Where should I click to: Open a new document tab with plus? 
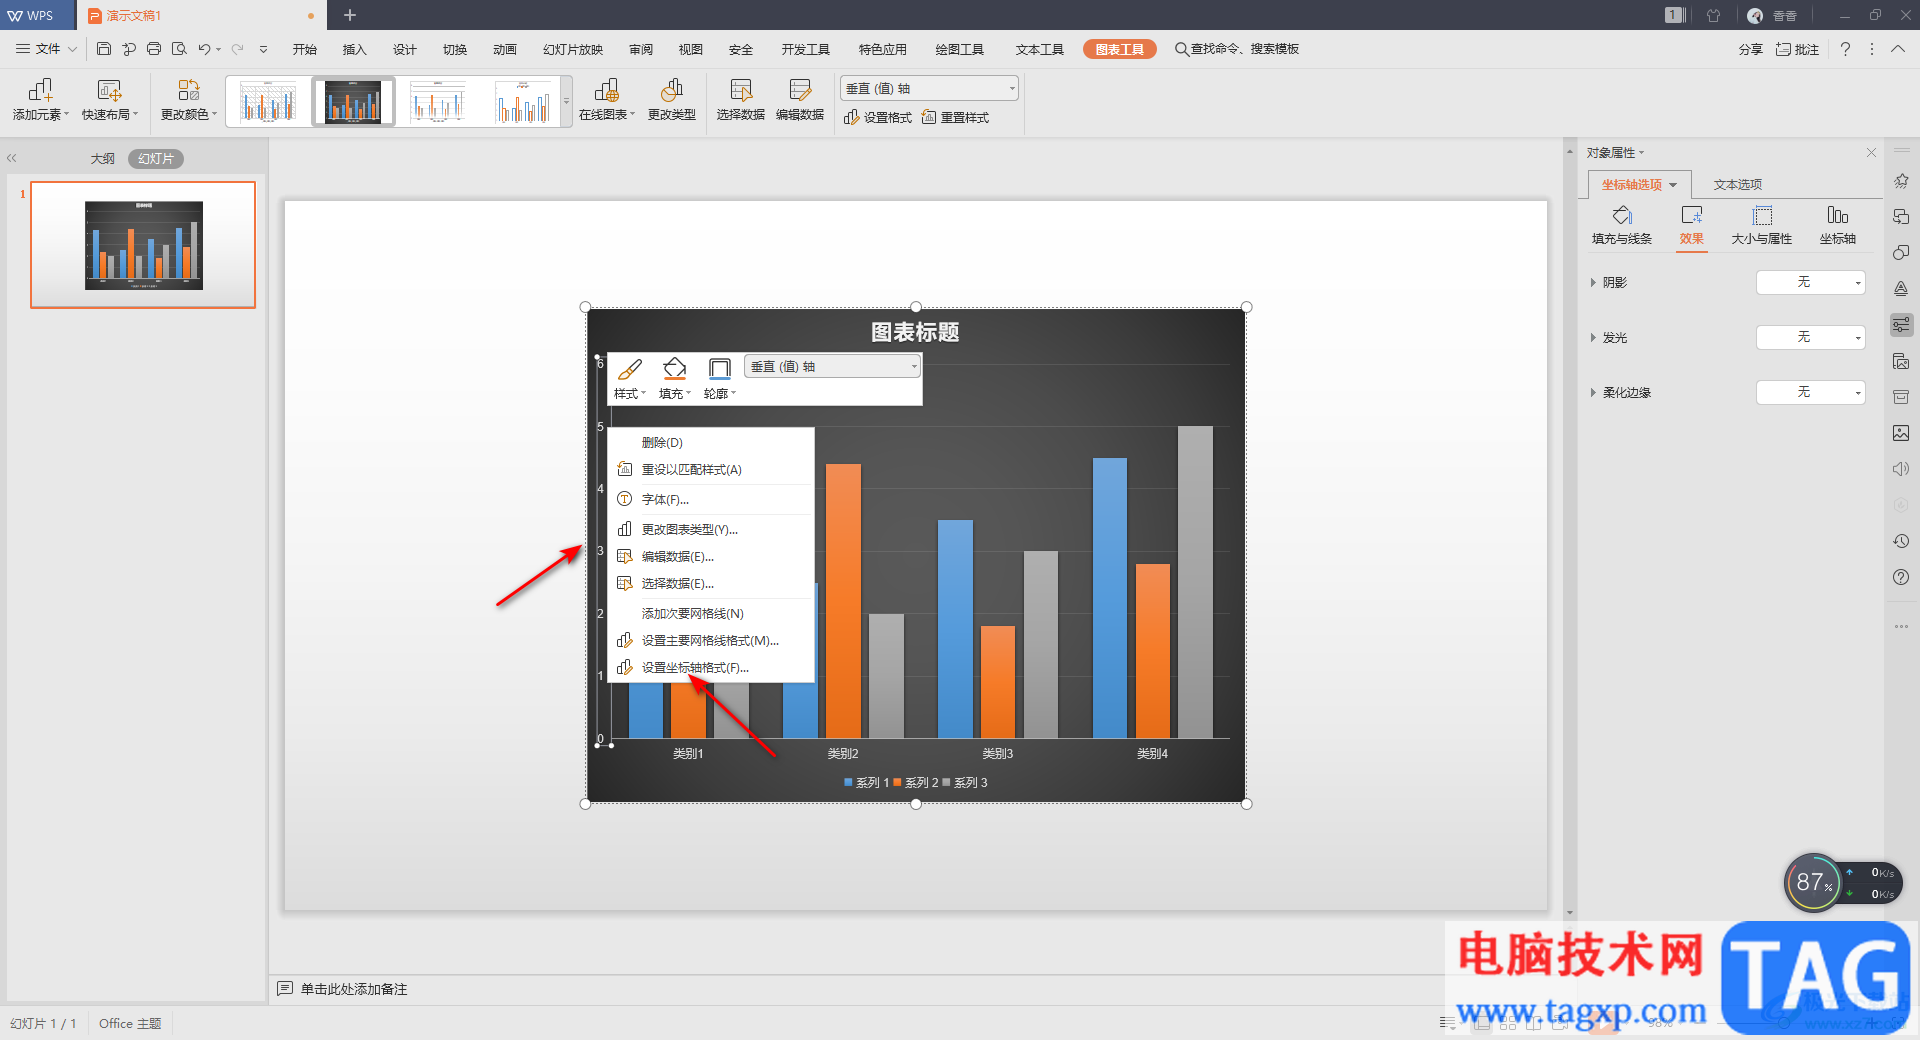pyautogui.click(x=350, y=15)
